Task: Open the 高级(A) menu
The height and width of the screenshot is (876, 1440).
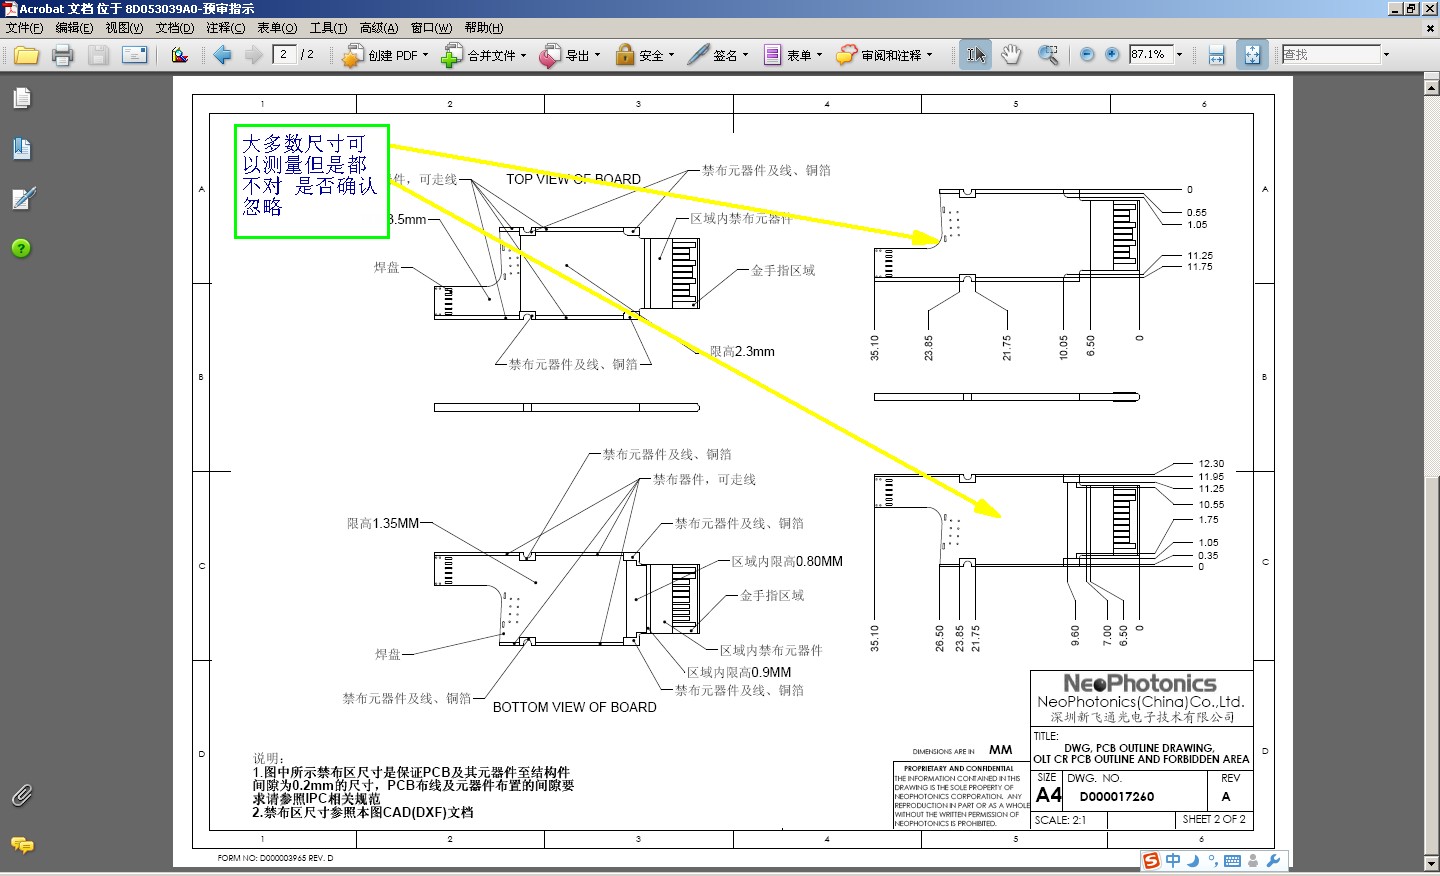Action: [379, 28]
